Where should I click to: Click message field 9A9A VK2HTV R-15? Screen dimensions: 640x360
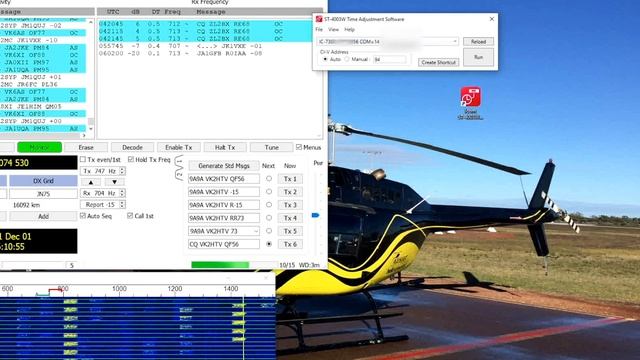pyautogui.click(x=224, y=205)
